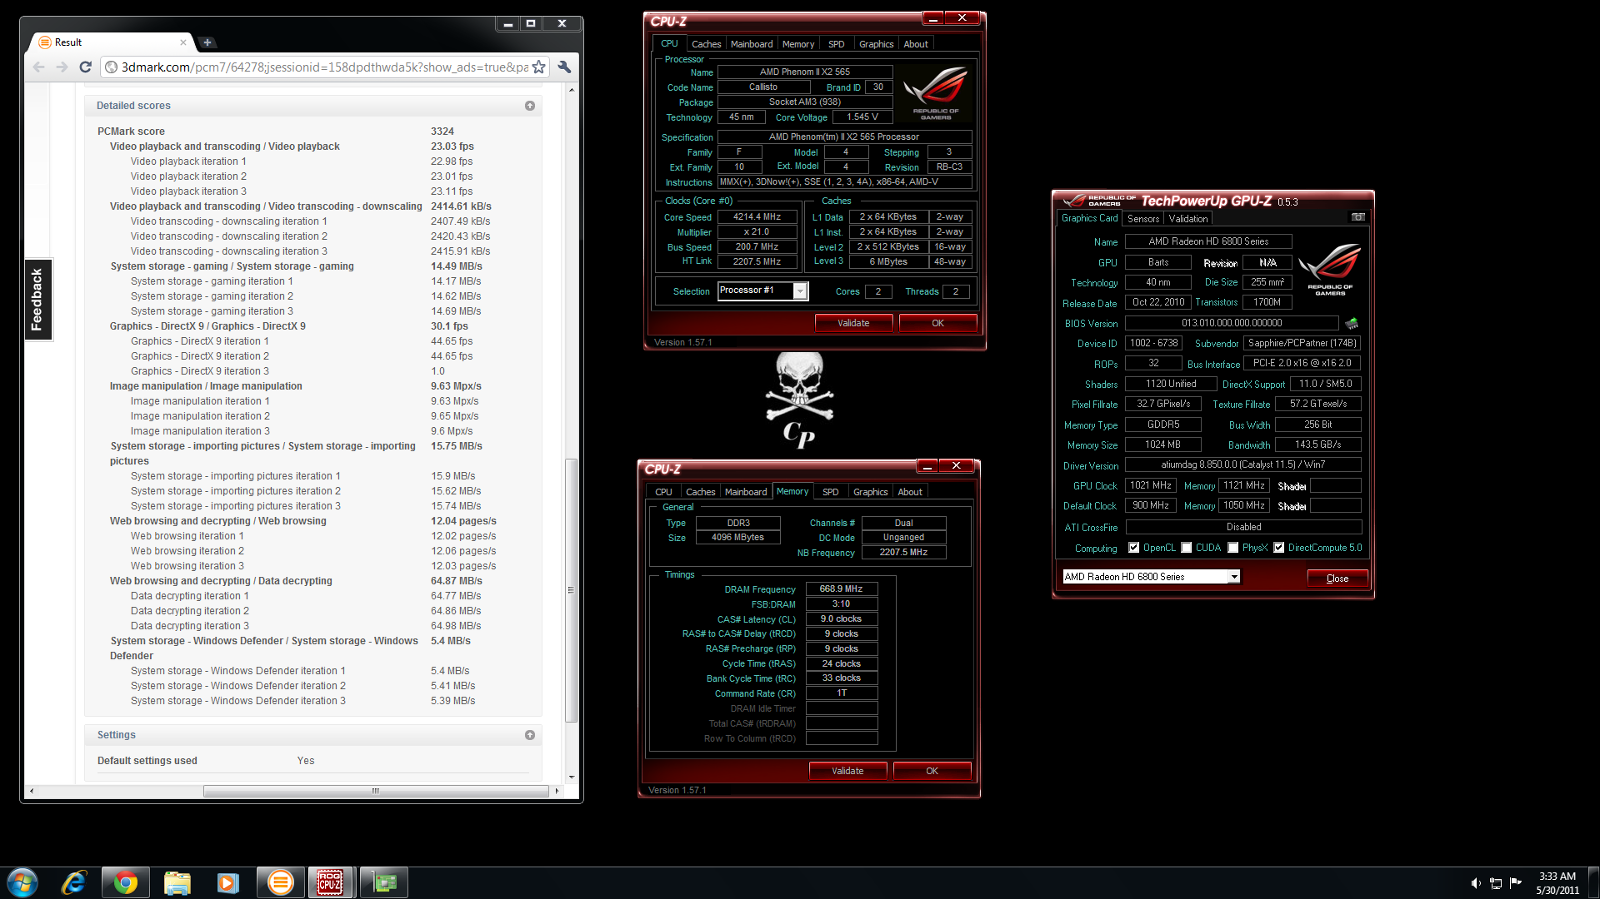Click the volume speaker tray icon
The height and width of the screenshot is (899, 1600).
1476,883
